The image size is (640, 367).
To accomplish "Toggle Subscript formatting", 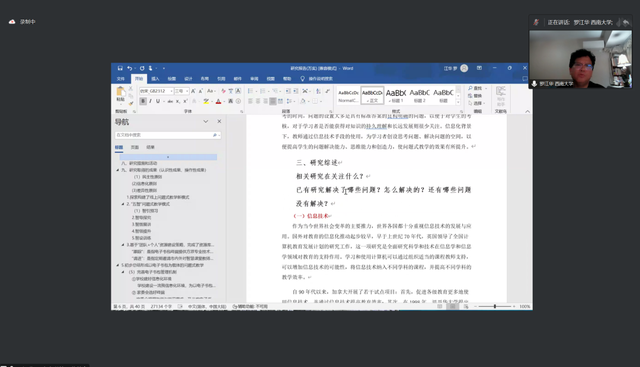I will [178, 101].
